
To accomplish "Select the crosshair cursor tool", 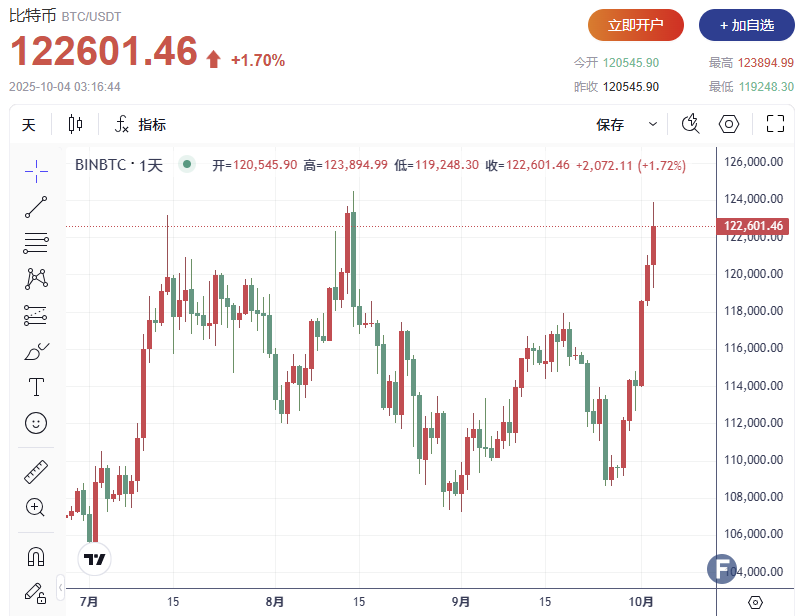I will click(x=36, y=171).
